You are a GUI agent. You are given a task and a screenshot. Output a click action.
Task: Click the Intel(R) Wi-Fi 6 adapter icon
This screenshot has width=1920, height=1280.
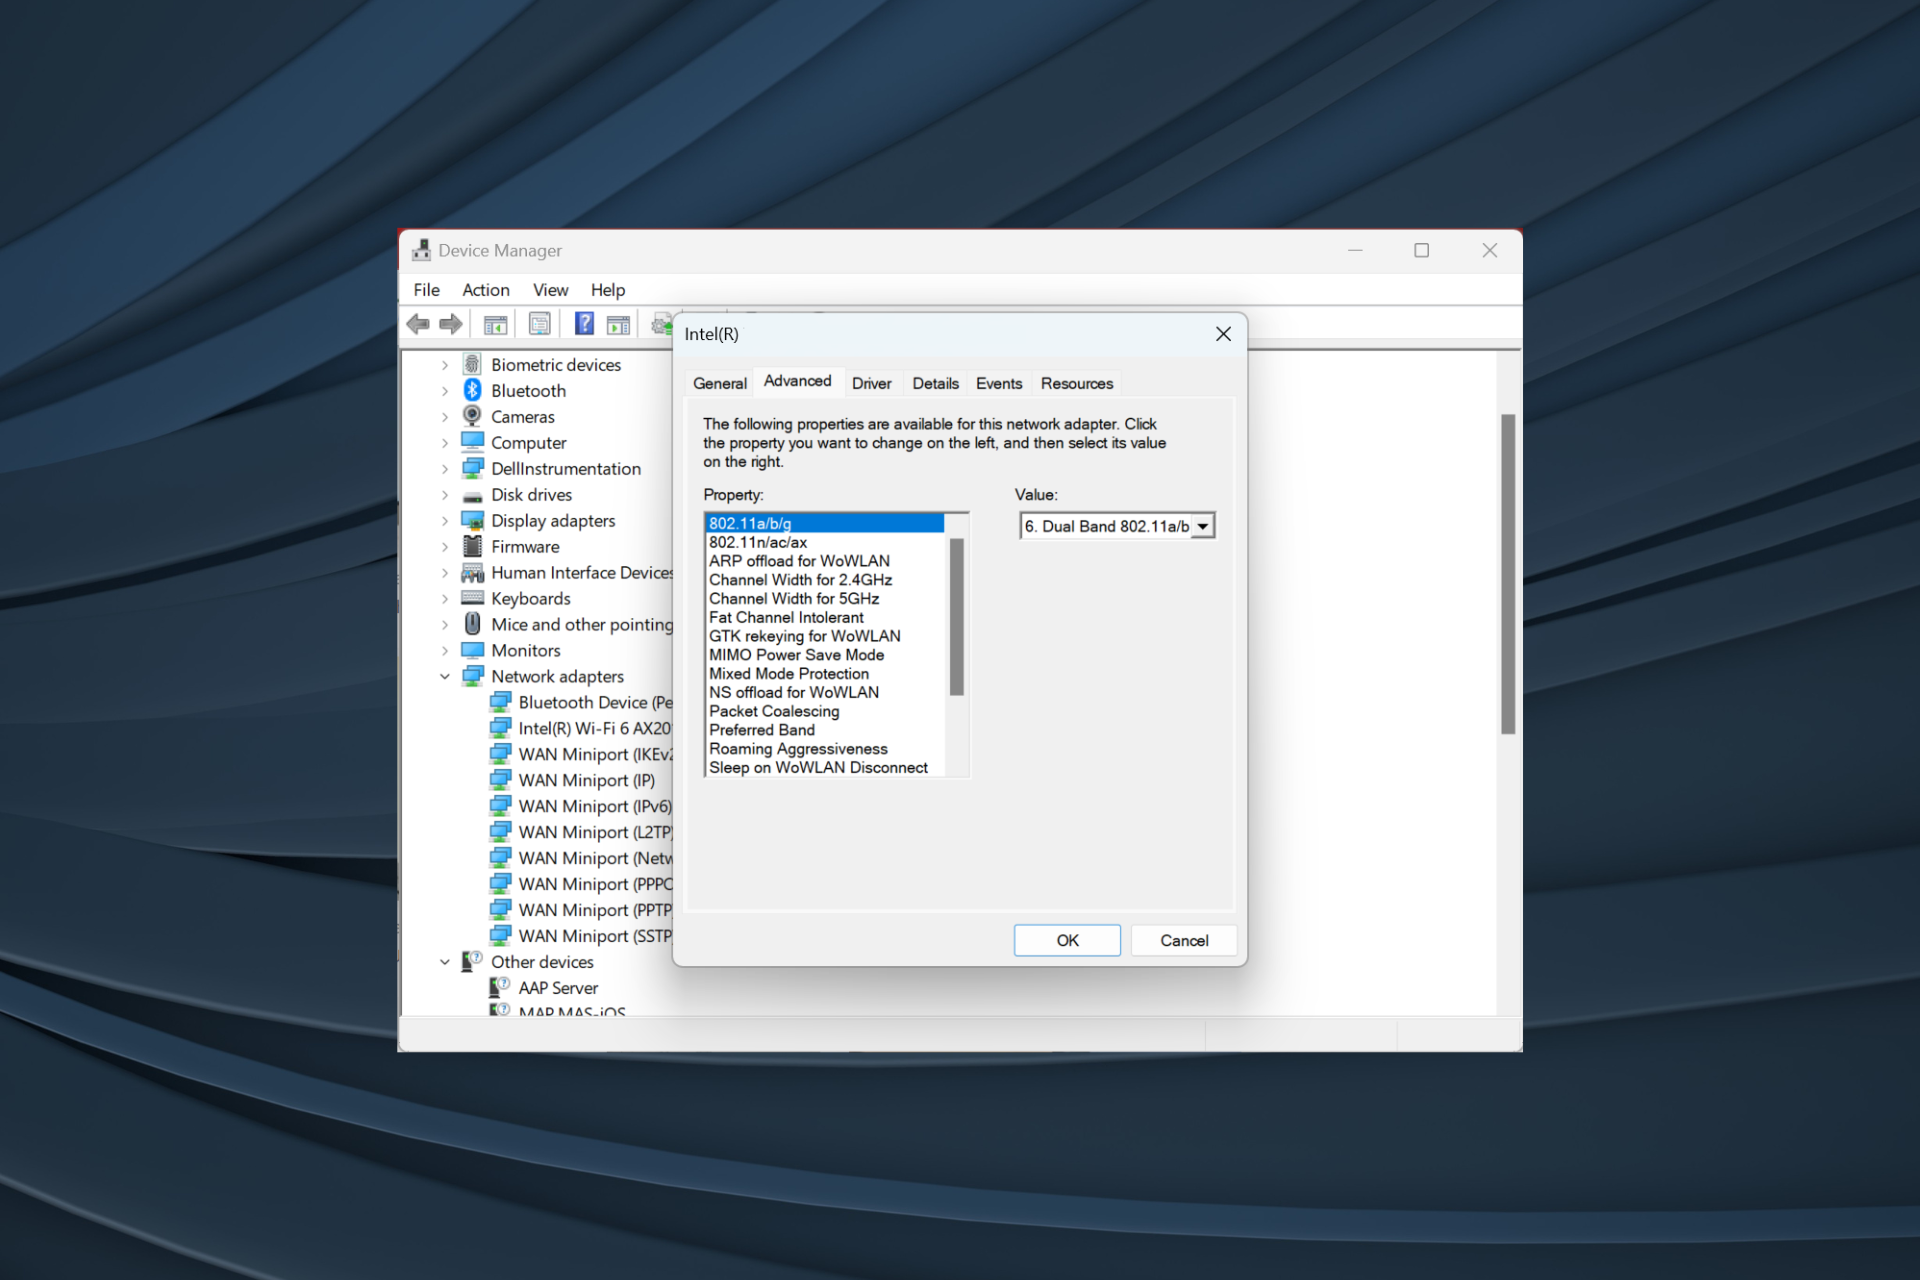(500, 728)
